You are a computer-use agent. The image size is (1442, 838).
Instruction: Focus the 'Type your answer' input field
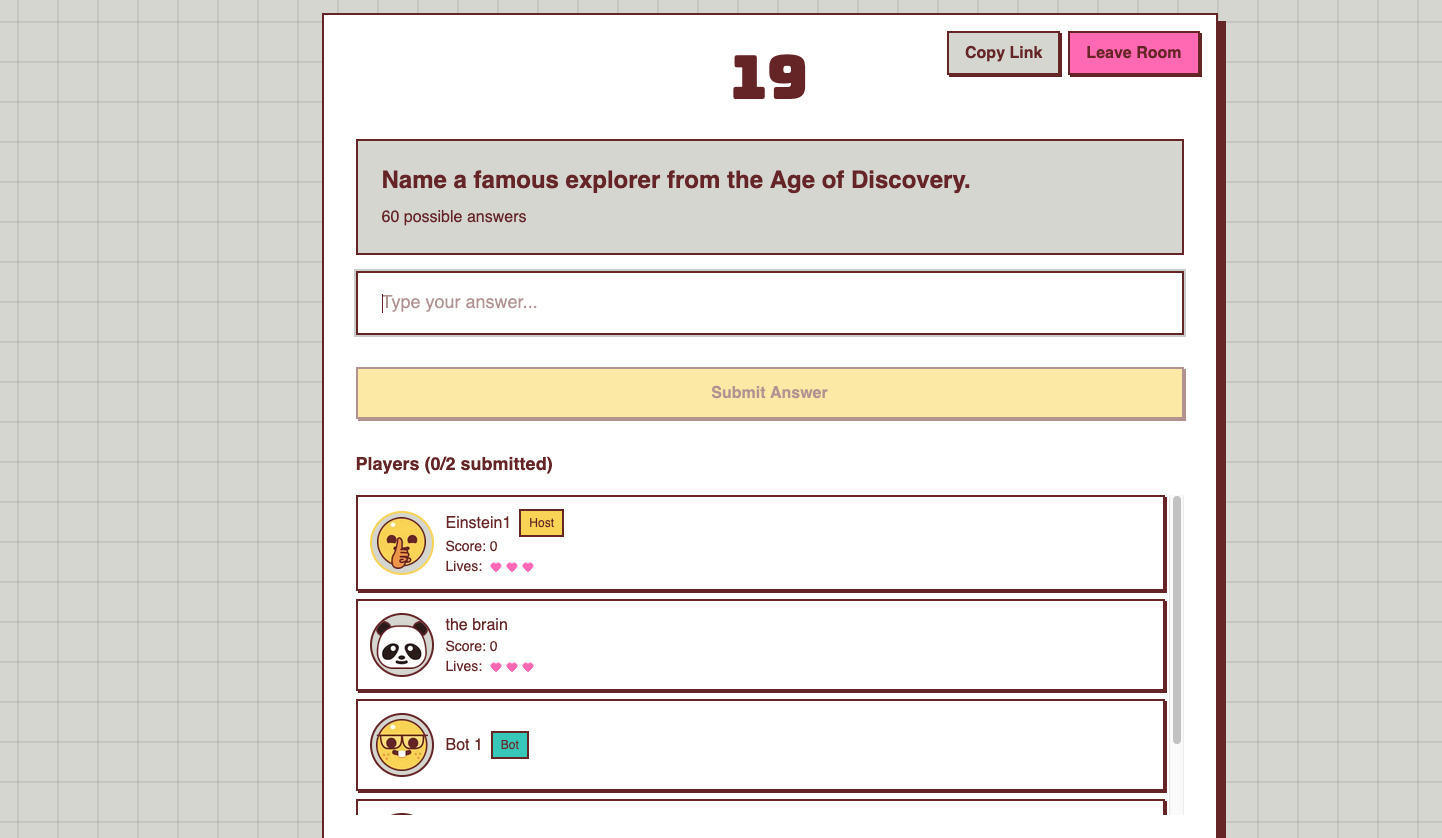tap(769, 303)
